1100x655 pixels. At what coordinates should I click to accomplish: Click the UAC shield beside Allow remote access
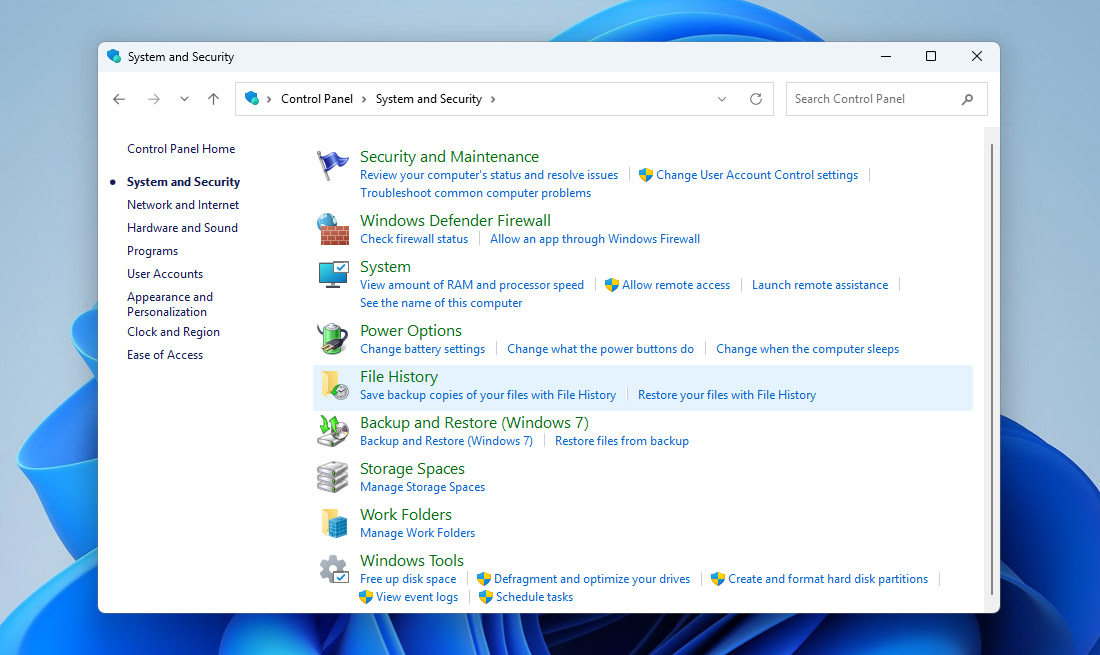tap(611, 284)
